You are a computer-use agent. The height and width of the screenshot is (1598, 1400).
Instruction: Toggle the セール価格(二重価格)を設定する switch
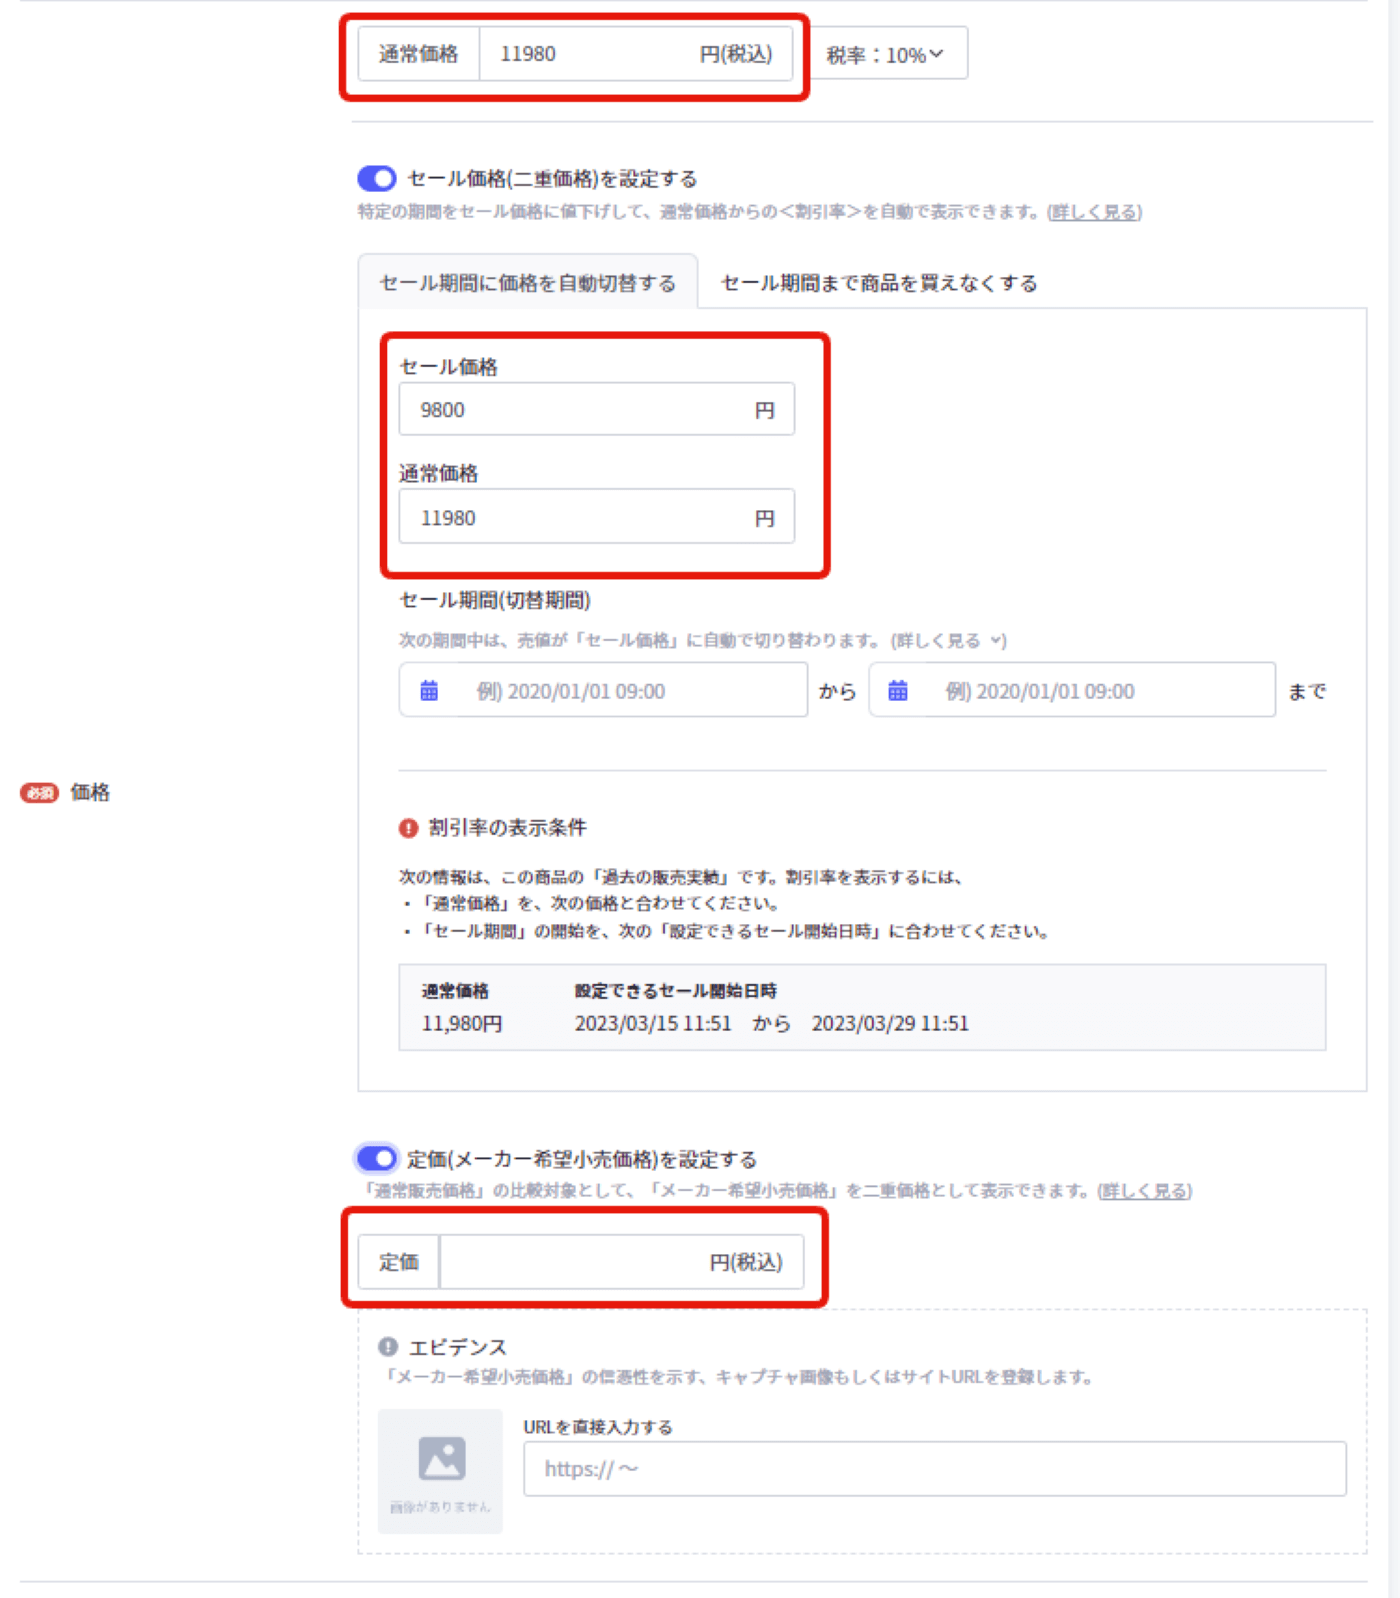pyautogui.click(x=377, y=178)
